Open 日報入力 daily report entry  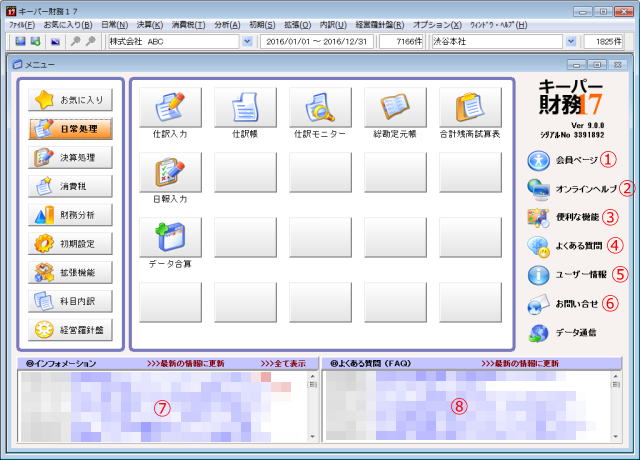coord(170,172)
